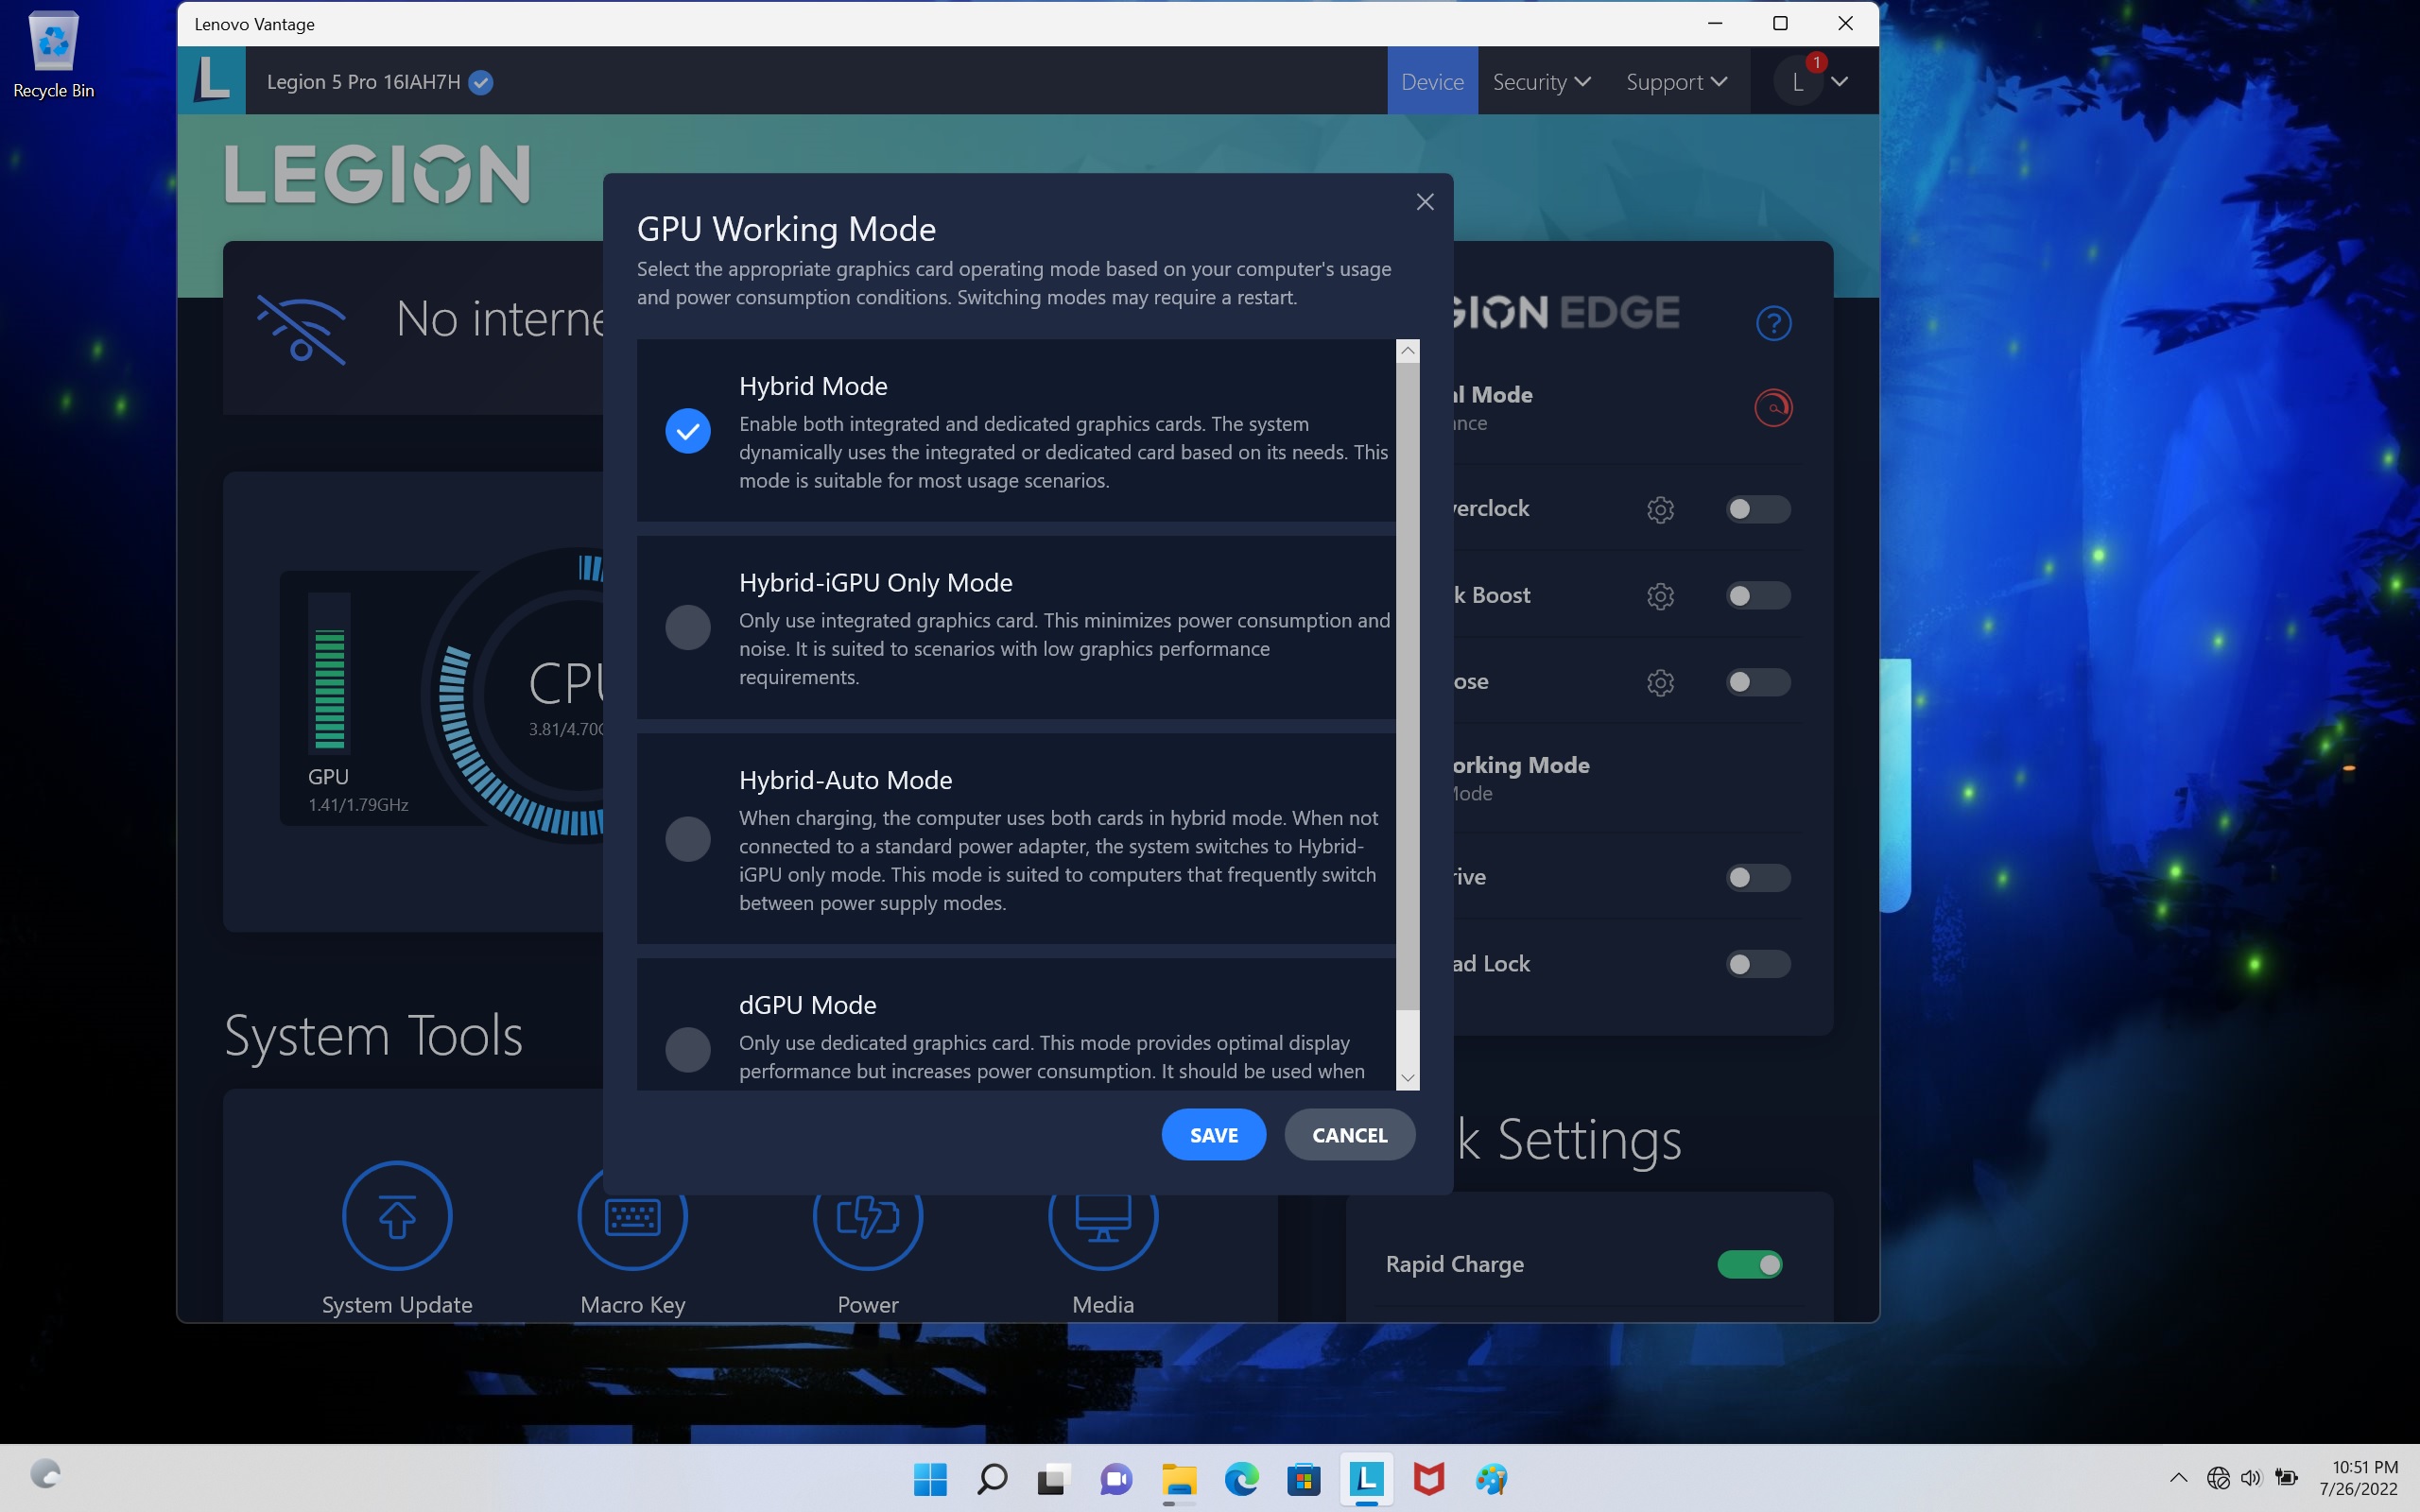This screenshot has height=1512, width=2420.
Task: Expand the Support menu
Action: click(x=1676, y=82)
